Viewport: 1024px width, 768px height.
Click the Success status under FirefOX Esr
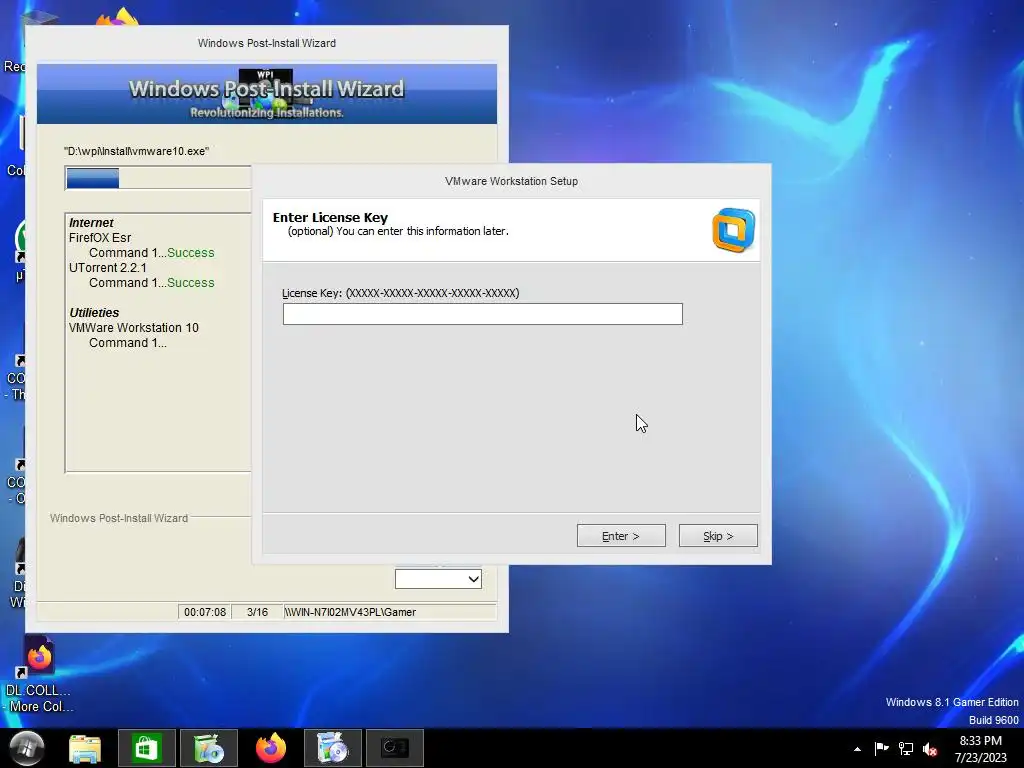pyautogui.click(x=191, y=253)
